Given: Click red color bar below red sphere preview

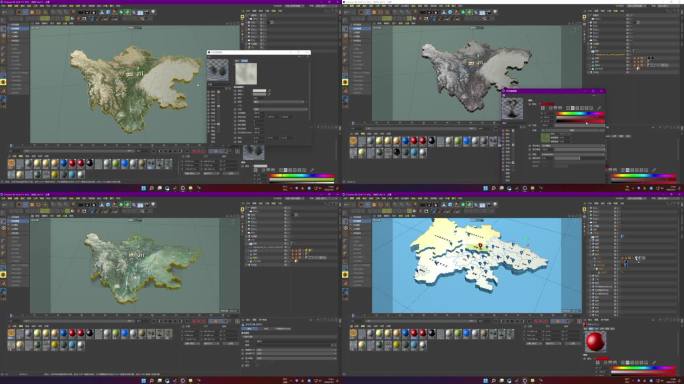Looking at the screenshot, I should coord(601,358).
